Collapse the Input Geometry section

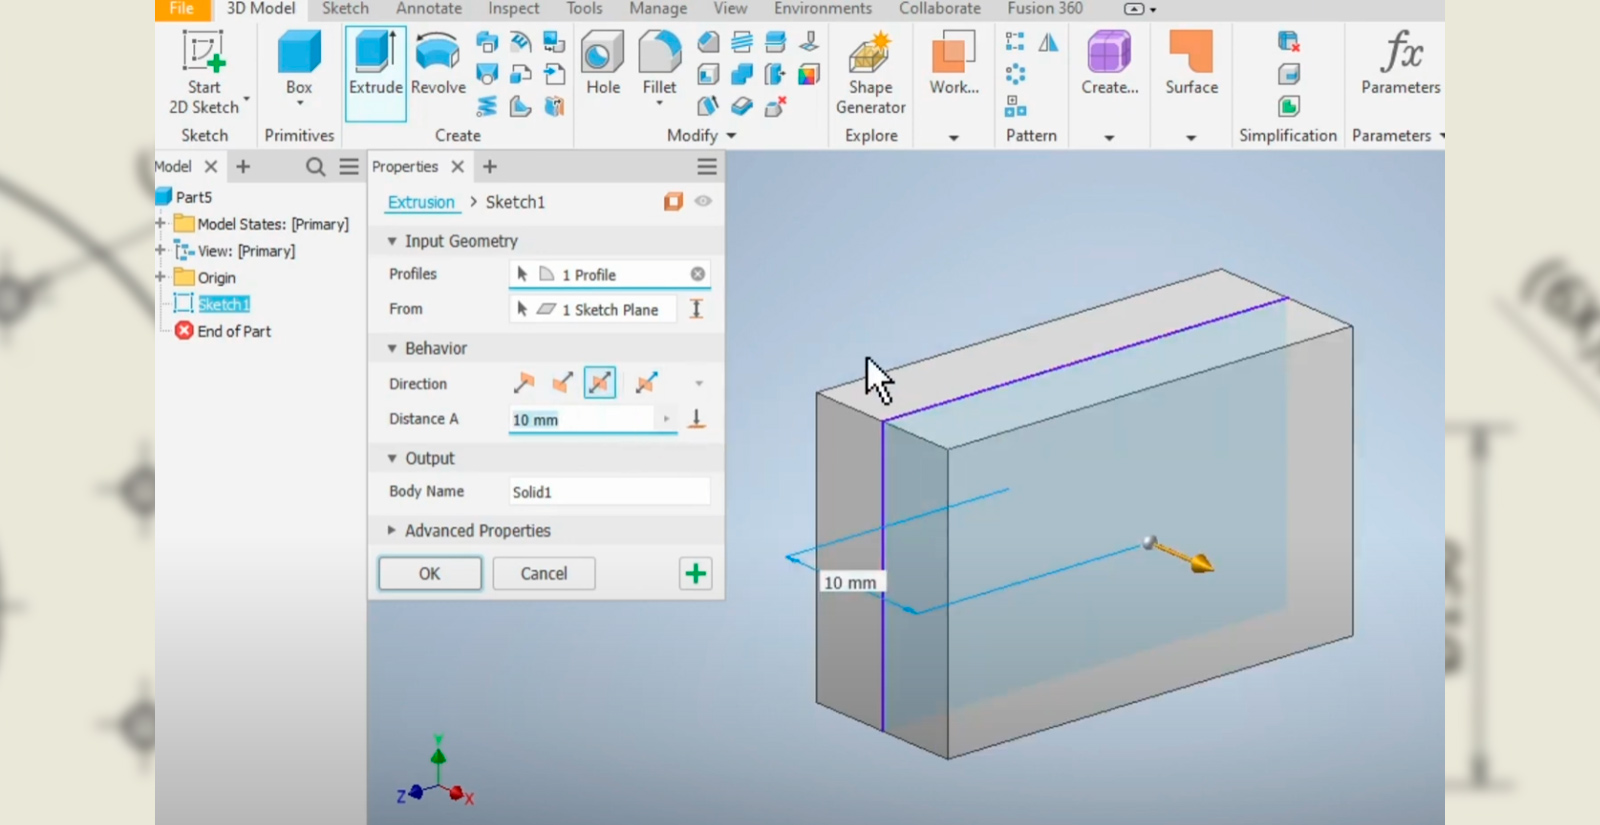pyautogui.click(x=392, y=241)
